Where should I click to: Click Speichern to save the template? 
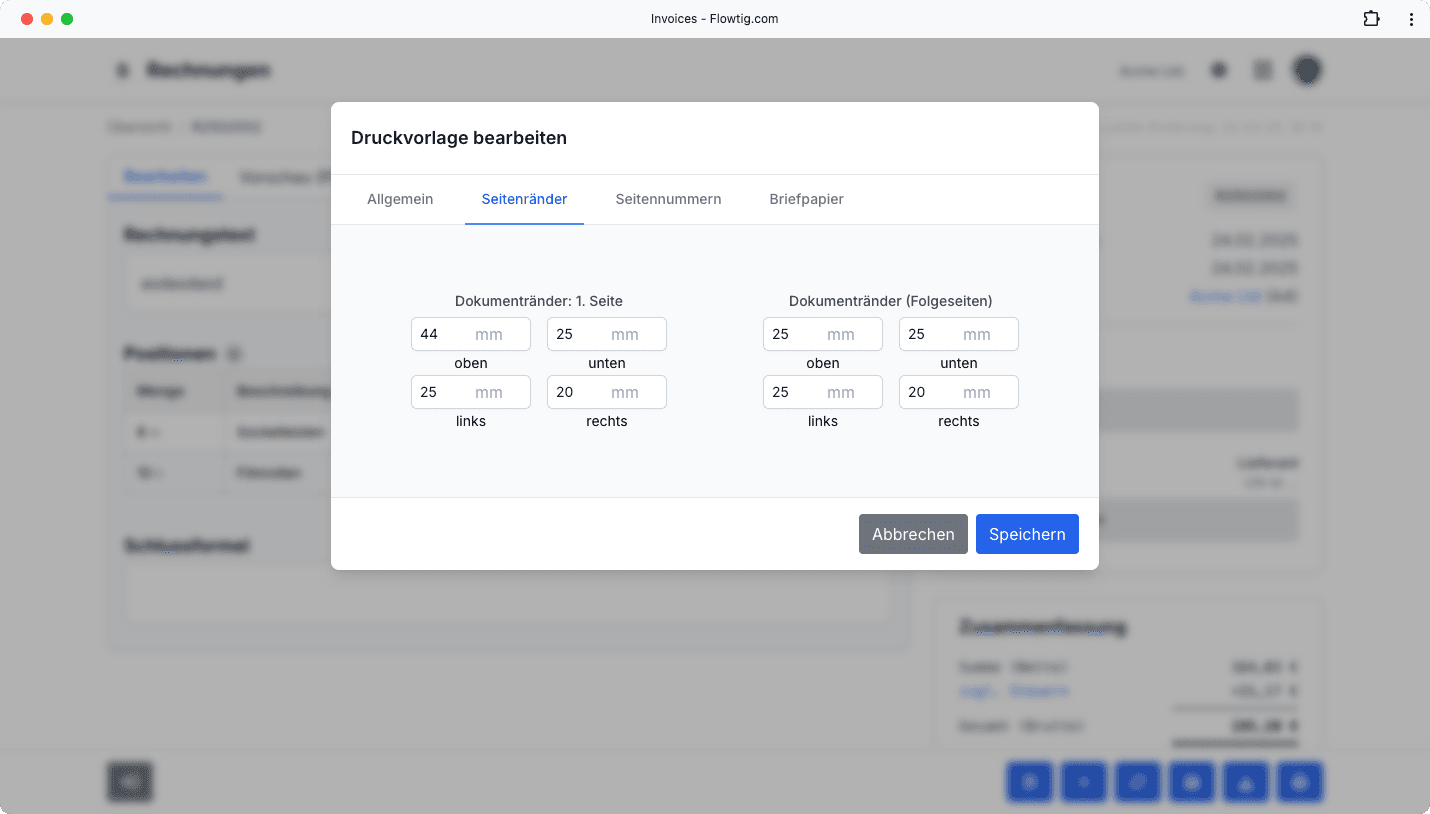[1027, 534]
